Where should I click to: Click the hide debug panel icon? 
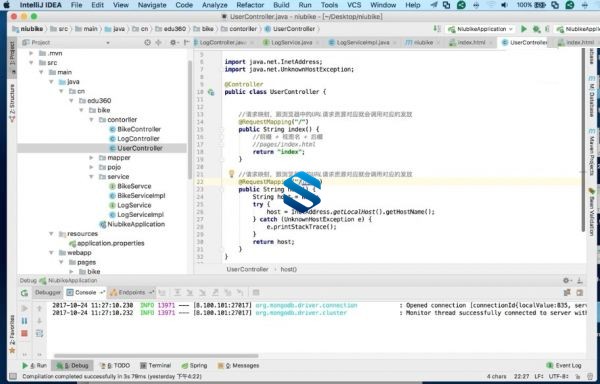click(580, 280)
